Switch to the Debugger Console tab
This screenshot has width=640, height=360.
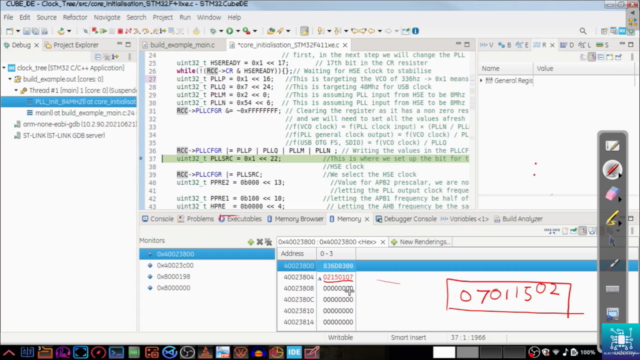[406, 219]
